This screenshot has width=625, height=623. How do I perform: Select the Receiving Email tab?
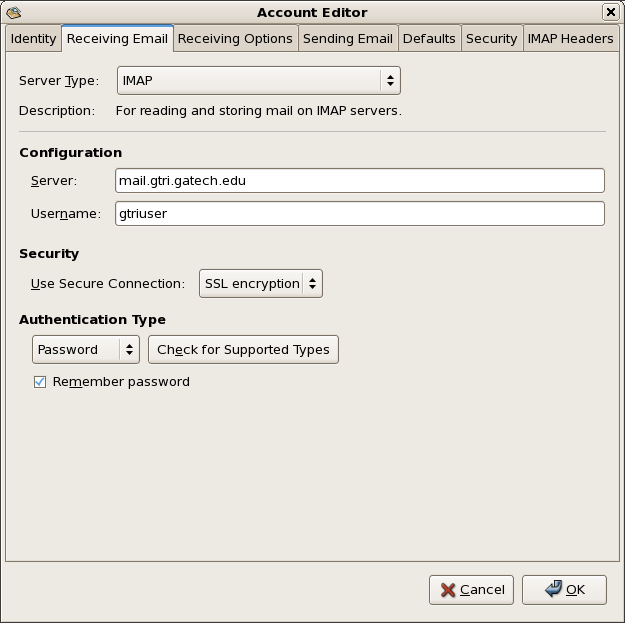(x=117, y=39)
